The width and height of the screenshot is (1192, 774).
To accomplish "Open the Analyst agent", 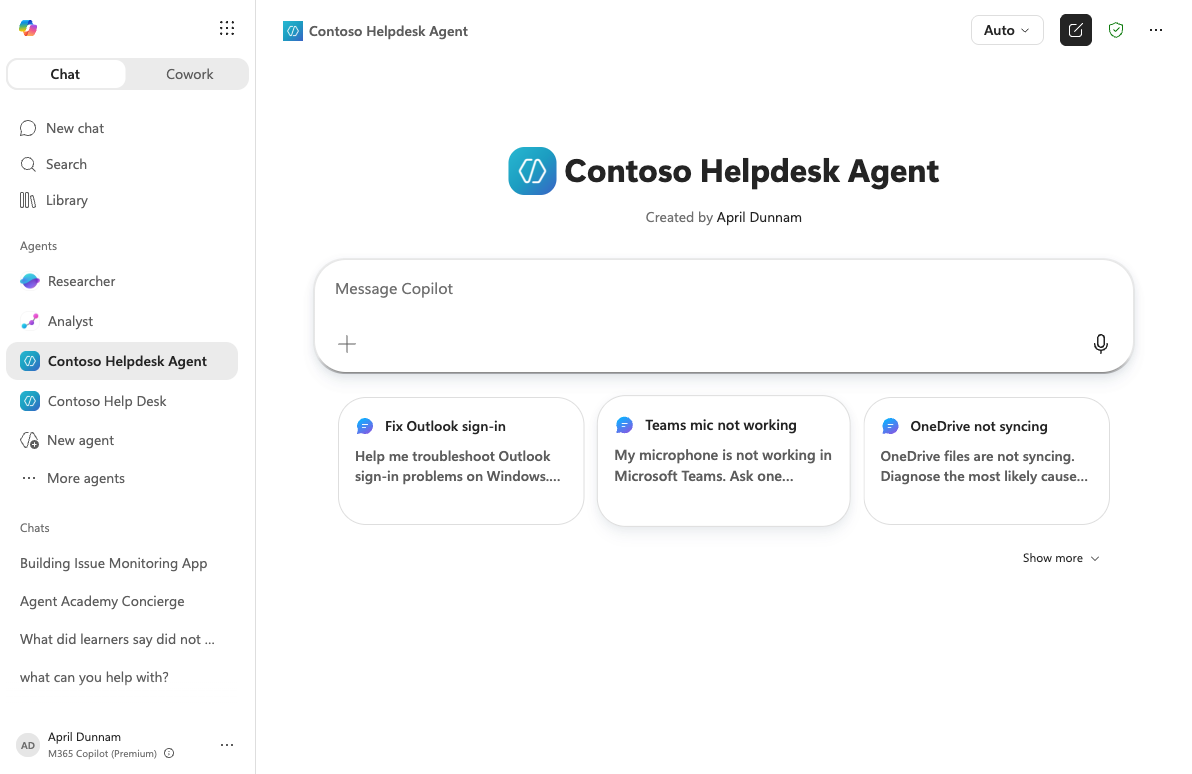I will tap(122, 322).
